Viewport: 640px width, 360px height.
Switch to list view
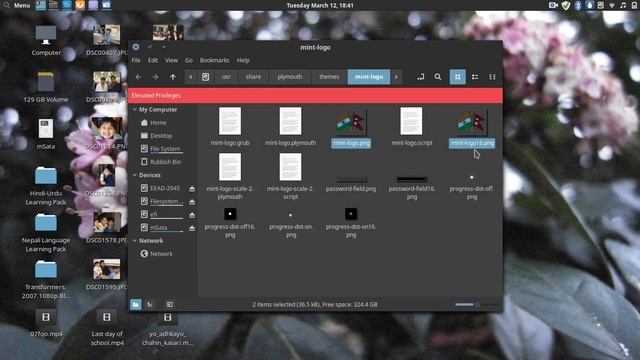[475, 77]
